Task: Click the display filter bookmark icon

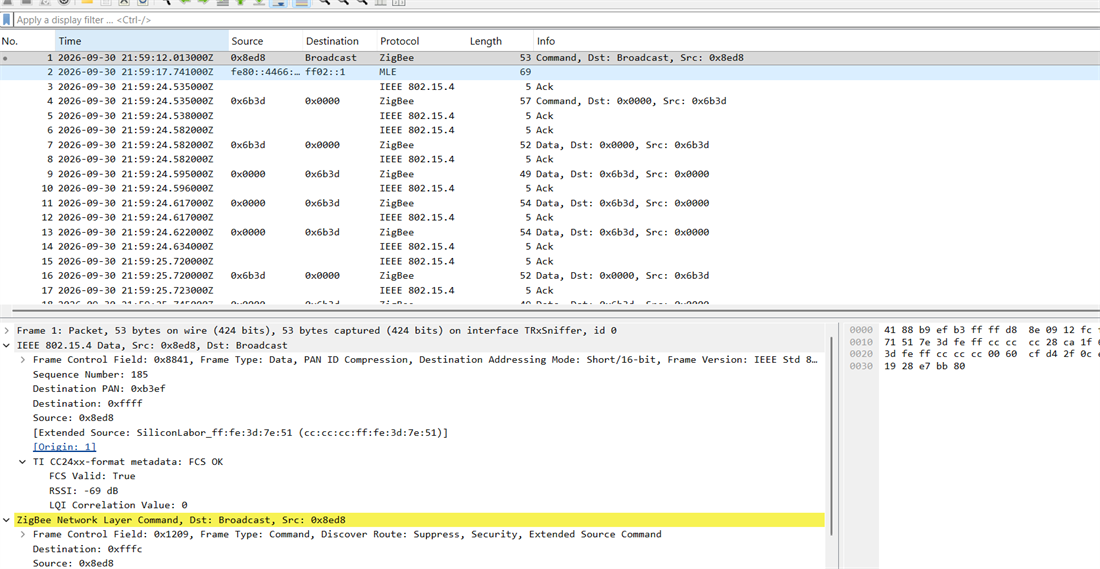Action: pos(6,20)
